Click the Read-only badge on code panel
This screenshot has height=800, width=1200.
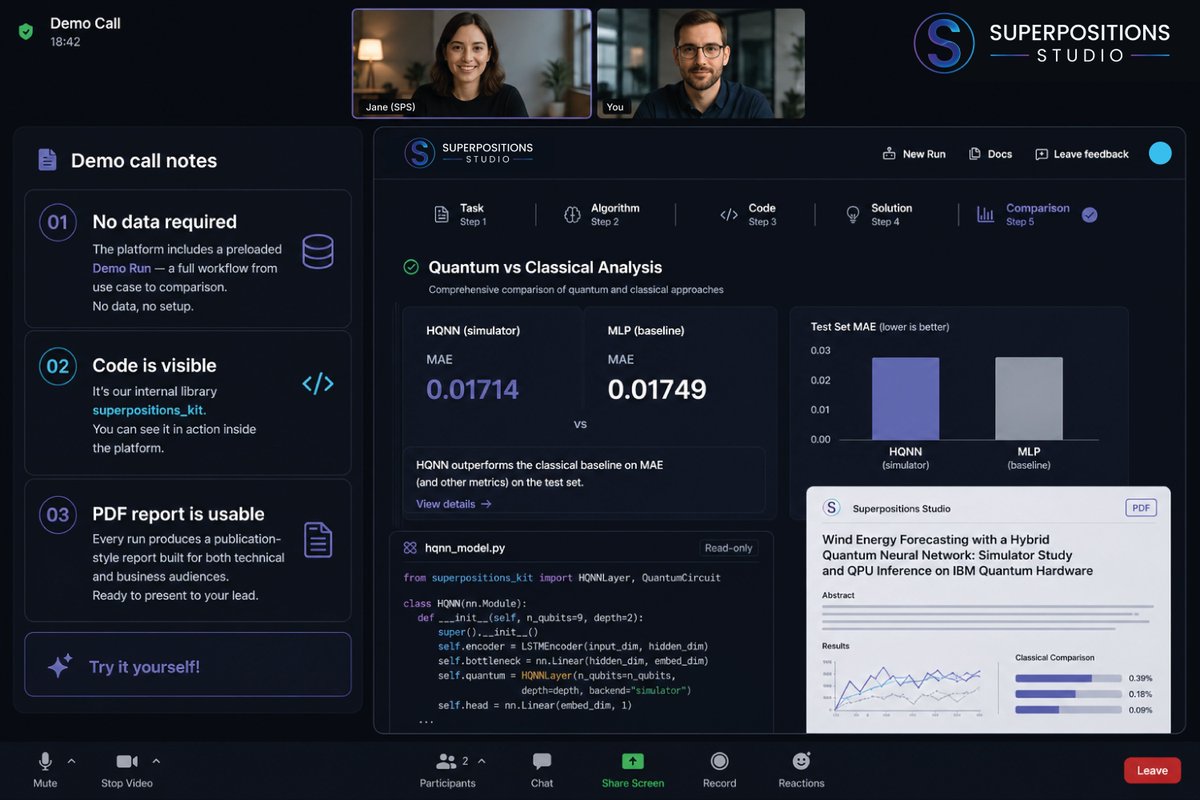728,548
